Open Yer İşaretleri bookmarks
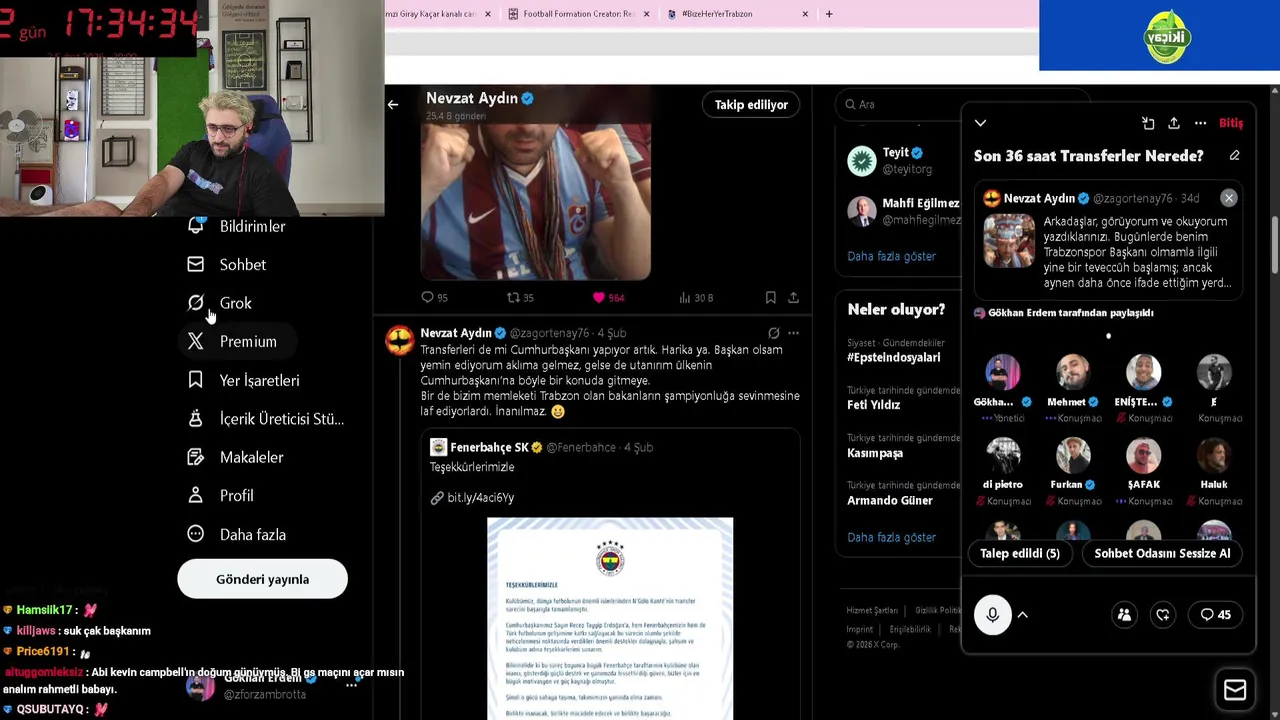Screen dimensions: 1280x720 point(244,380)
